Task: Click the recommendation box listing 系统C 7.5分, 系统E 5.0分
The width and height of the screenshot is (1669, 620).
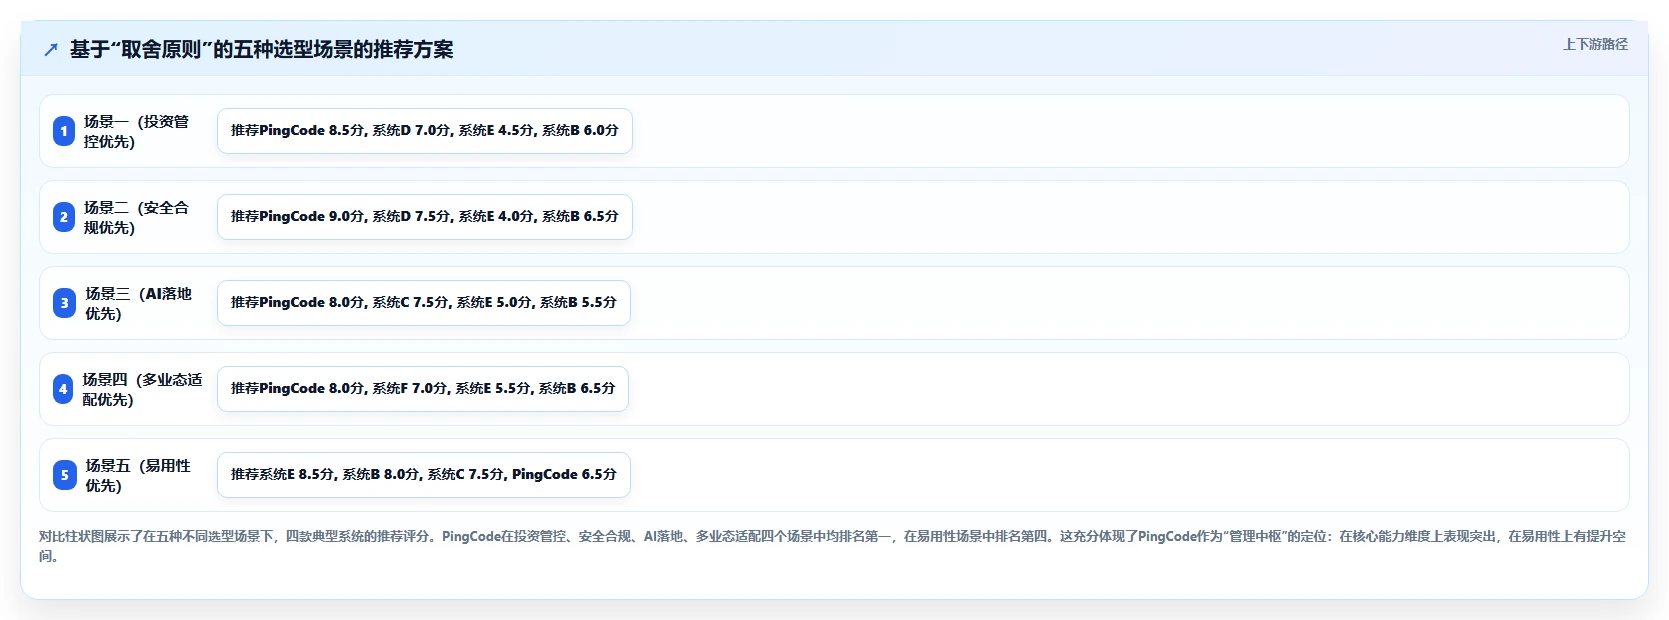Action: (424, 303)
